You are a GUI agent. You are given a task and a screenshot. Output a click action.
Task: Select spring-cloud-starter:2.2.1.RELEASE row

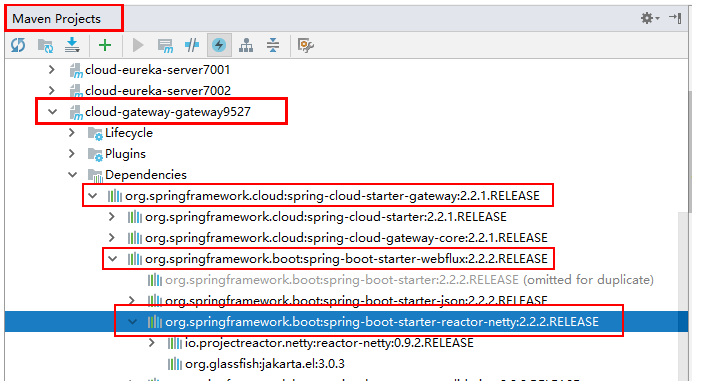click(326, 217)
